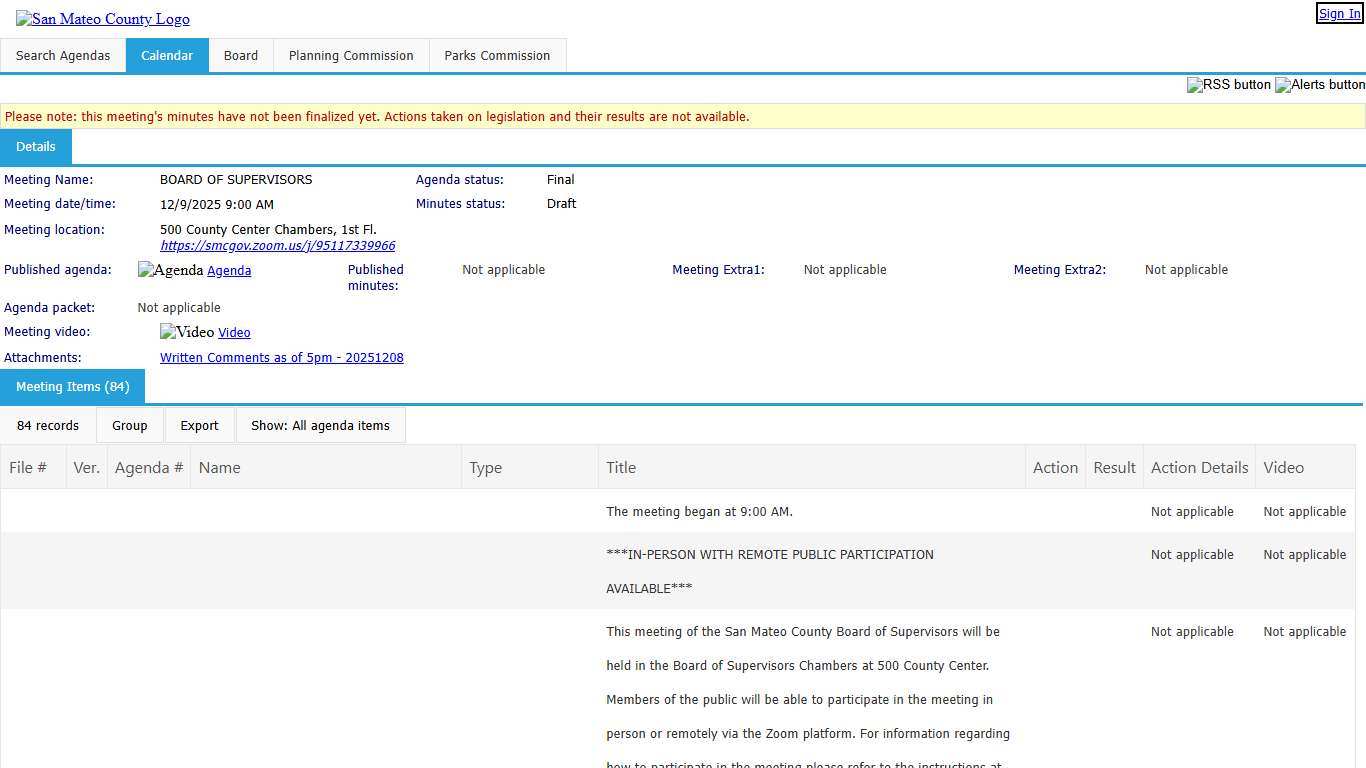Expand Show: All agenda items filter

320,426
